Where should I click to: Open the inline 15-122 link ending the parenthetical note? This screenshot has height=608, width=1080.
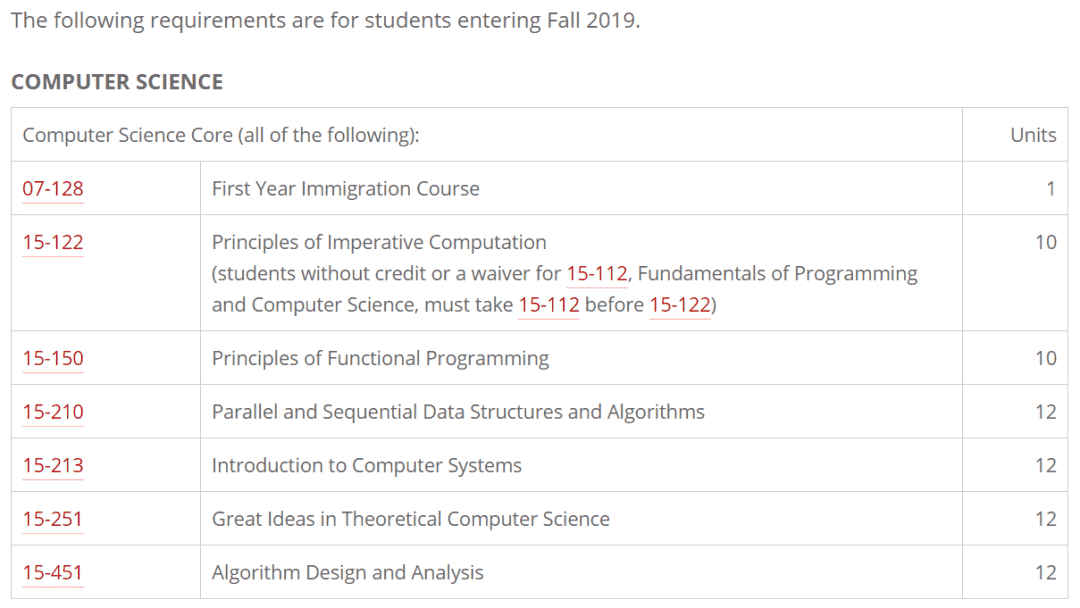coord(680,304)
